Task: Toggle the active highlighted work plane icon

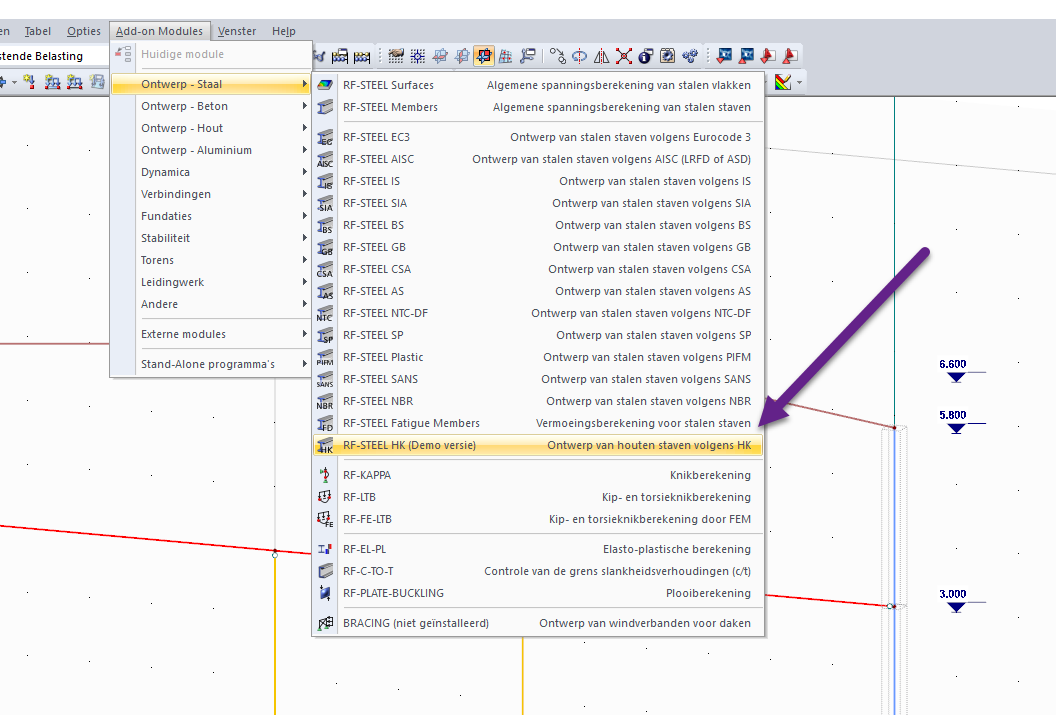Action: coord(484,56)
